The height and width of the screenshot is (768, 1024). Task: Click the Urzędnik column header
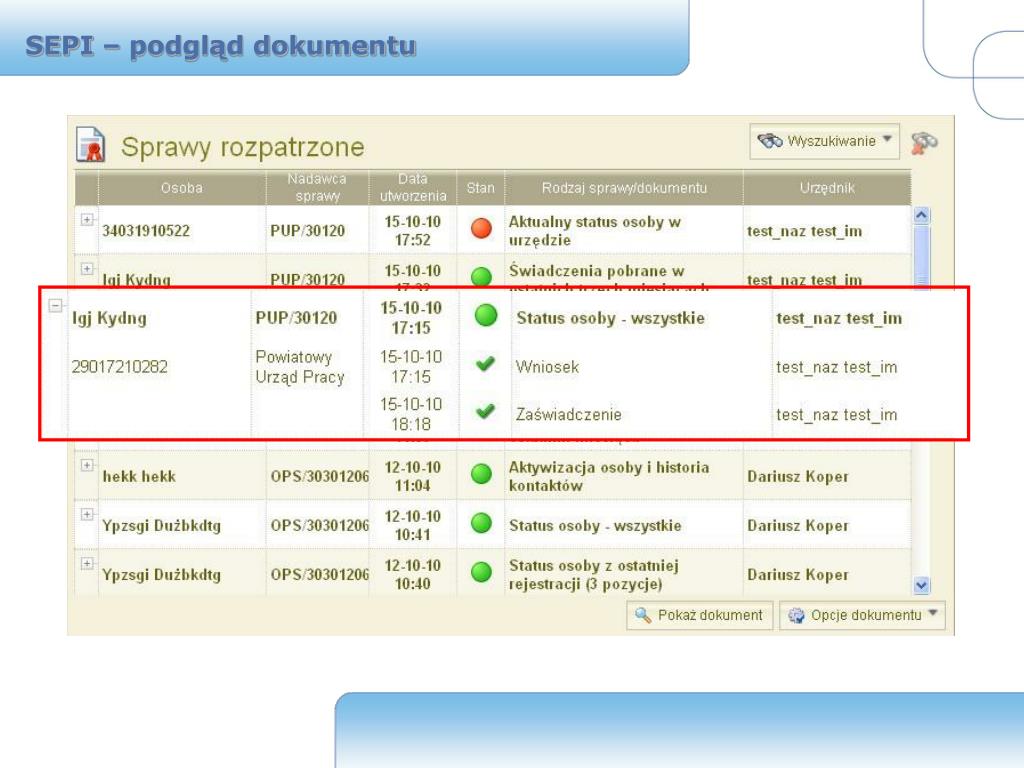tap(827, 188)
